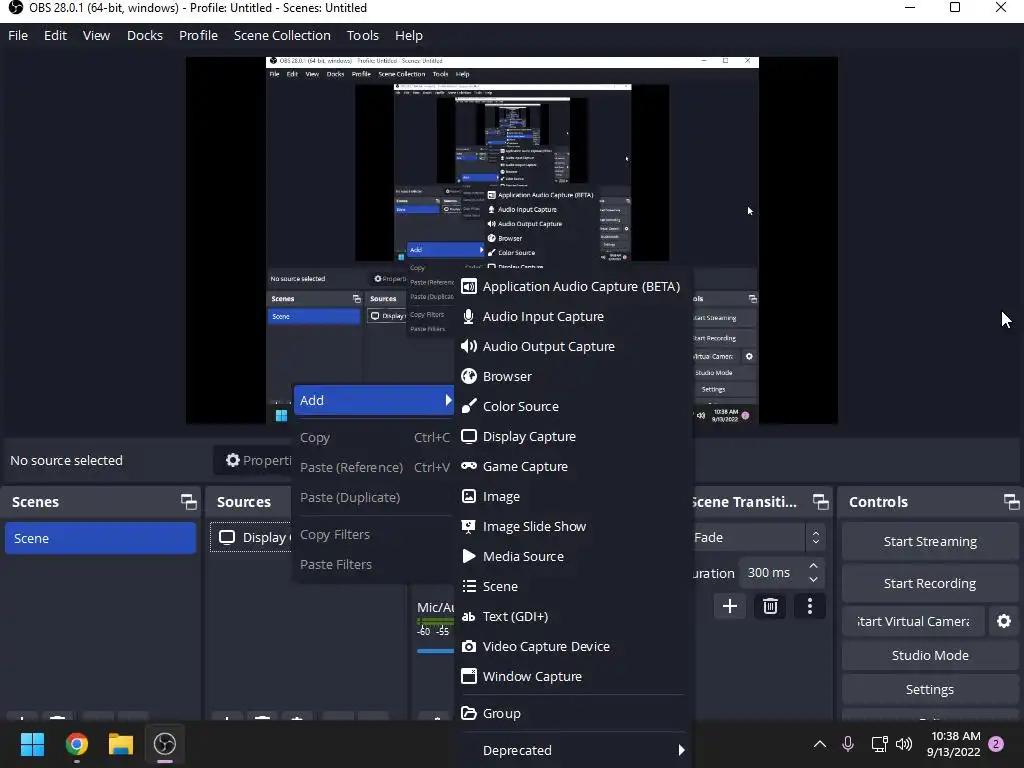
Task: Click the Start Virtual Camera button
Action: click(913, 621)
